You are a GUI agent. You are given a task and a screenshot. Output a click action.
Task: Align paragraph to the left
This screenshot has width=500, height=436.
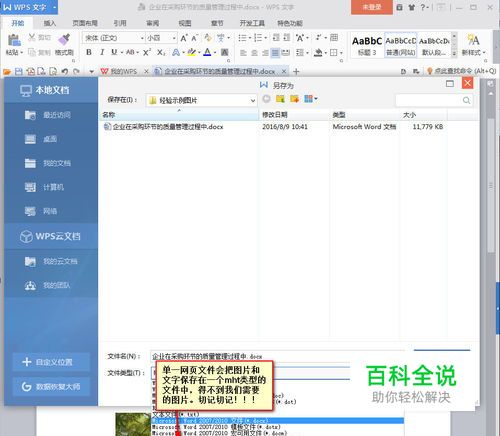click(243, 53)
